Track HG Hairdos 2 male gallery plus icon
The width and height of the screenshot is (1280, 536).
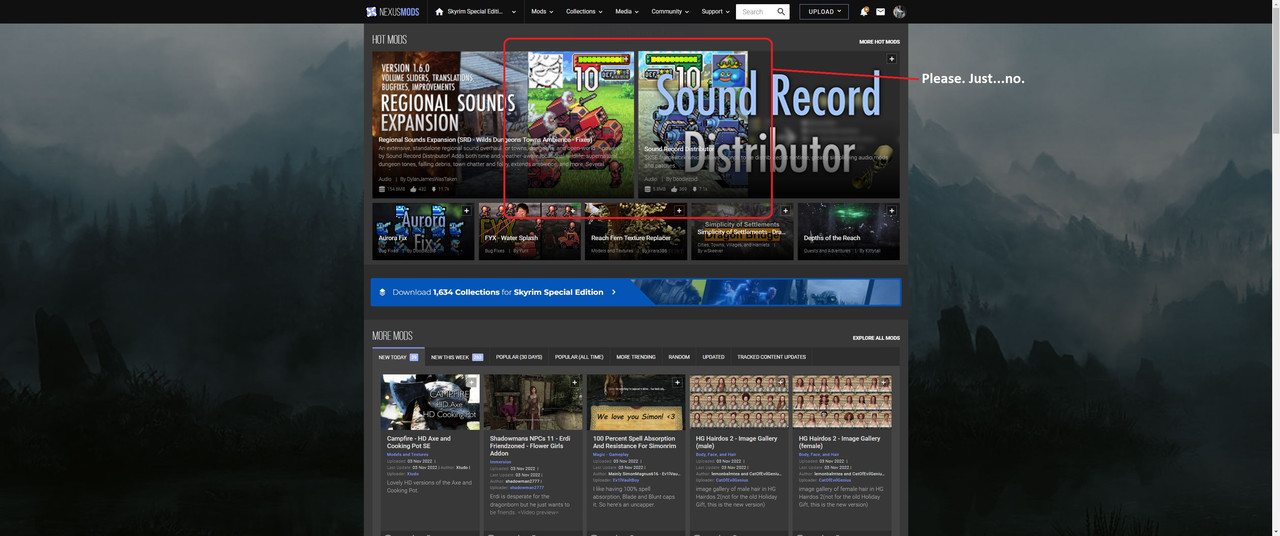pyautogui.click(x=780, y=382)
